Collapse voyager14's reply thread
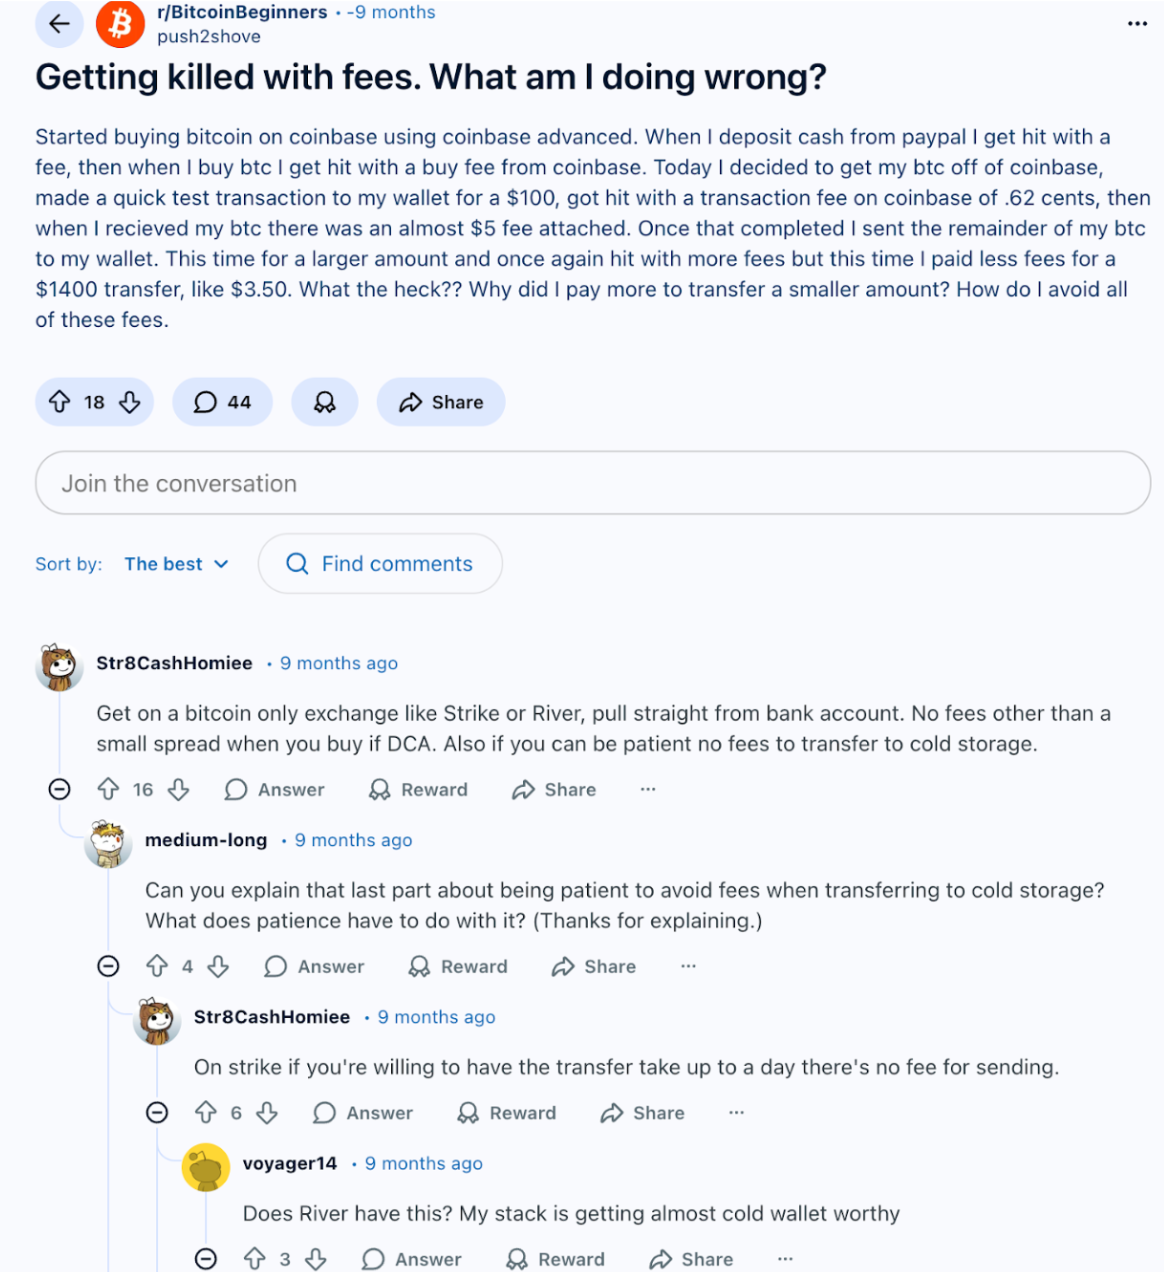Viewport: 1164px width, 1272px height. pos(205,1258)
